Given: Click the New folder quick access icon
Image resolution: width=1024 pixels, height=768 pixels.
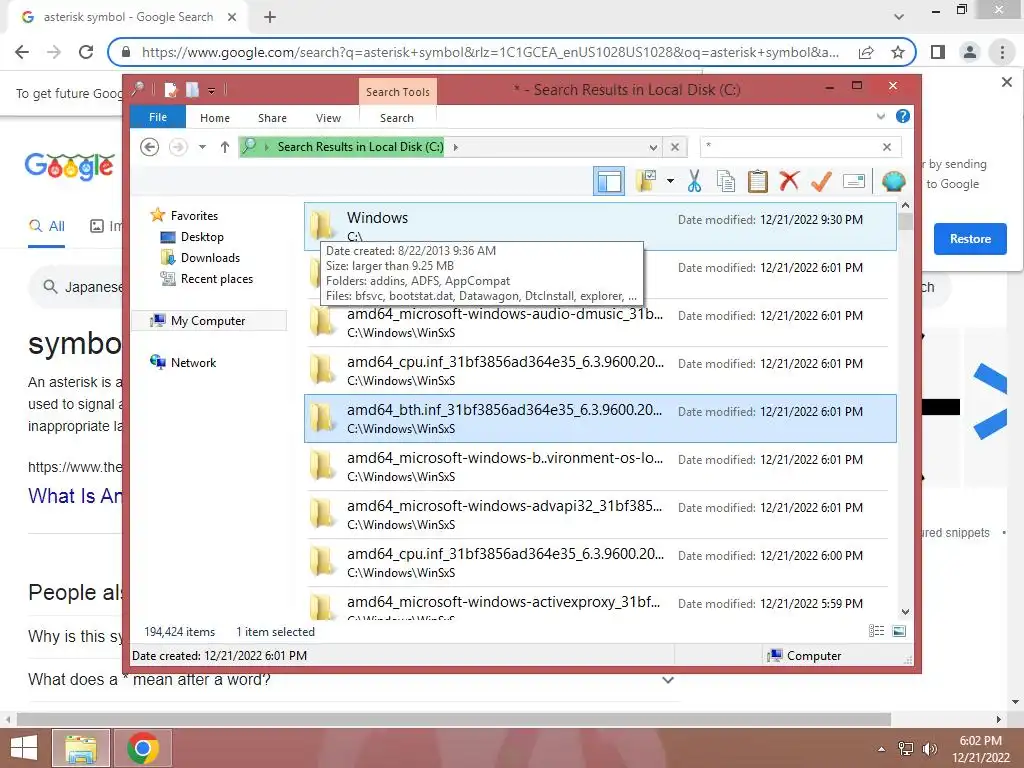Looking at the screenshot, I should (192, 89).
